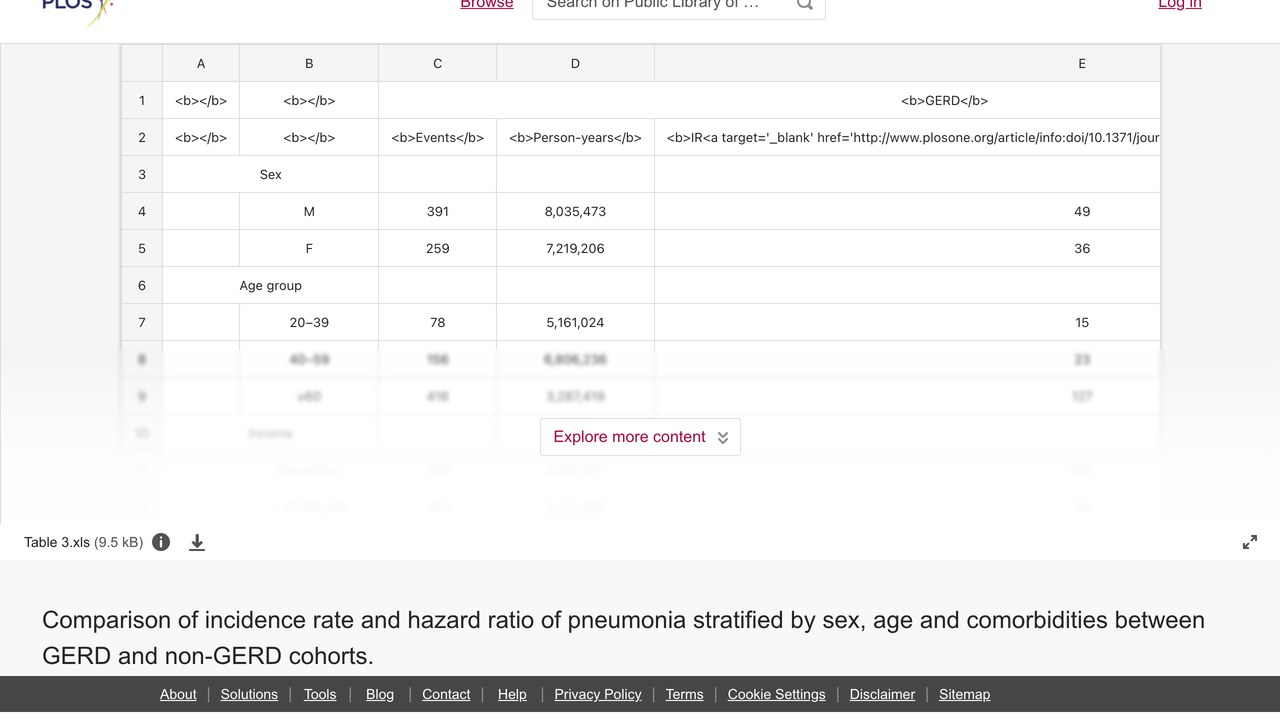Viewport: 1280px width, 720px height.
Task: Expand the table to fullscreen view
Action: [1250, 542]
